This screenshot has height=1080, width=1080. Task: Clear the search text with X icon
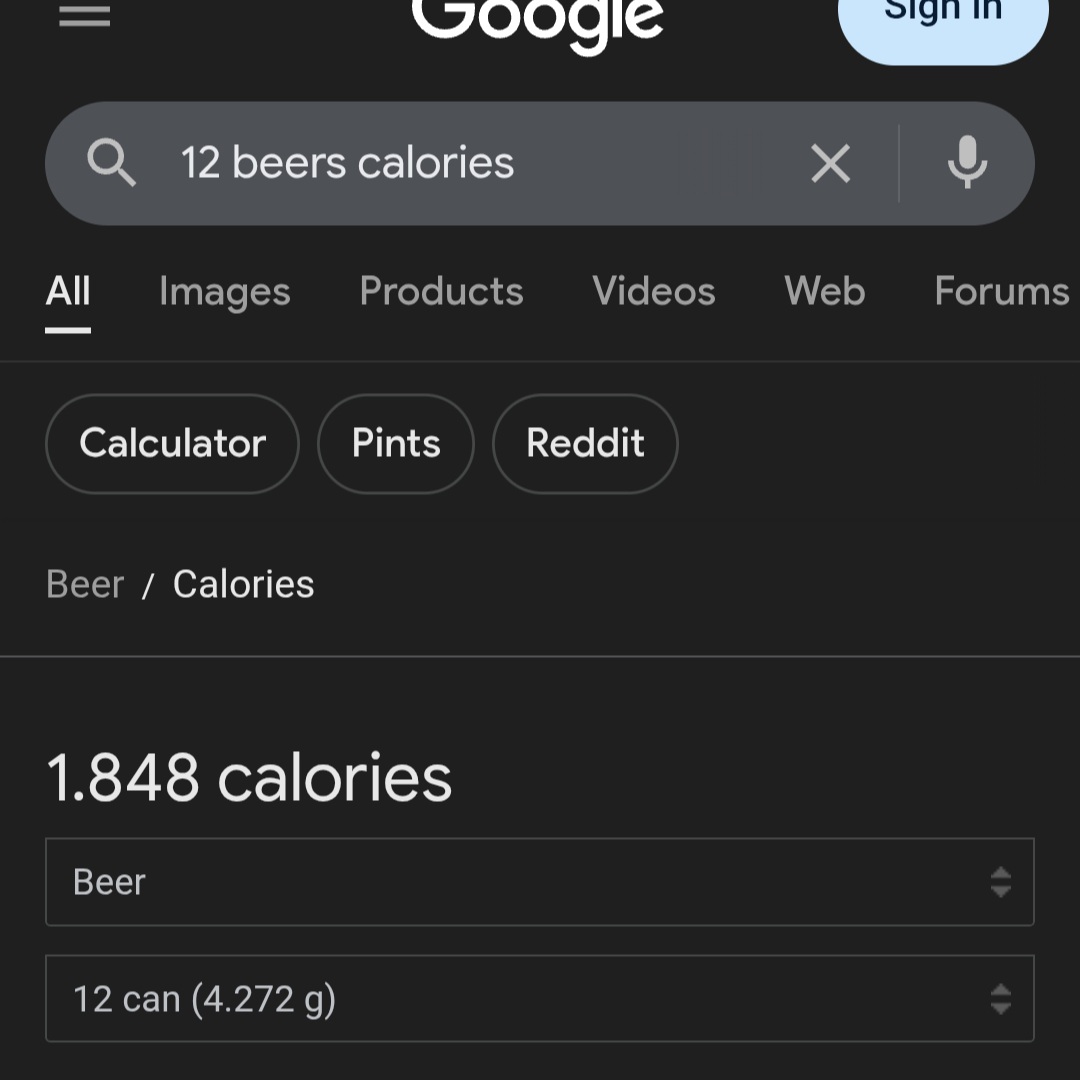coord(831,163)
